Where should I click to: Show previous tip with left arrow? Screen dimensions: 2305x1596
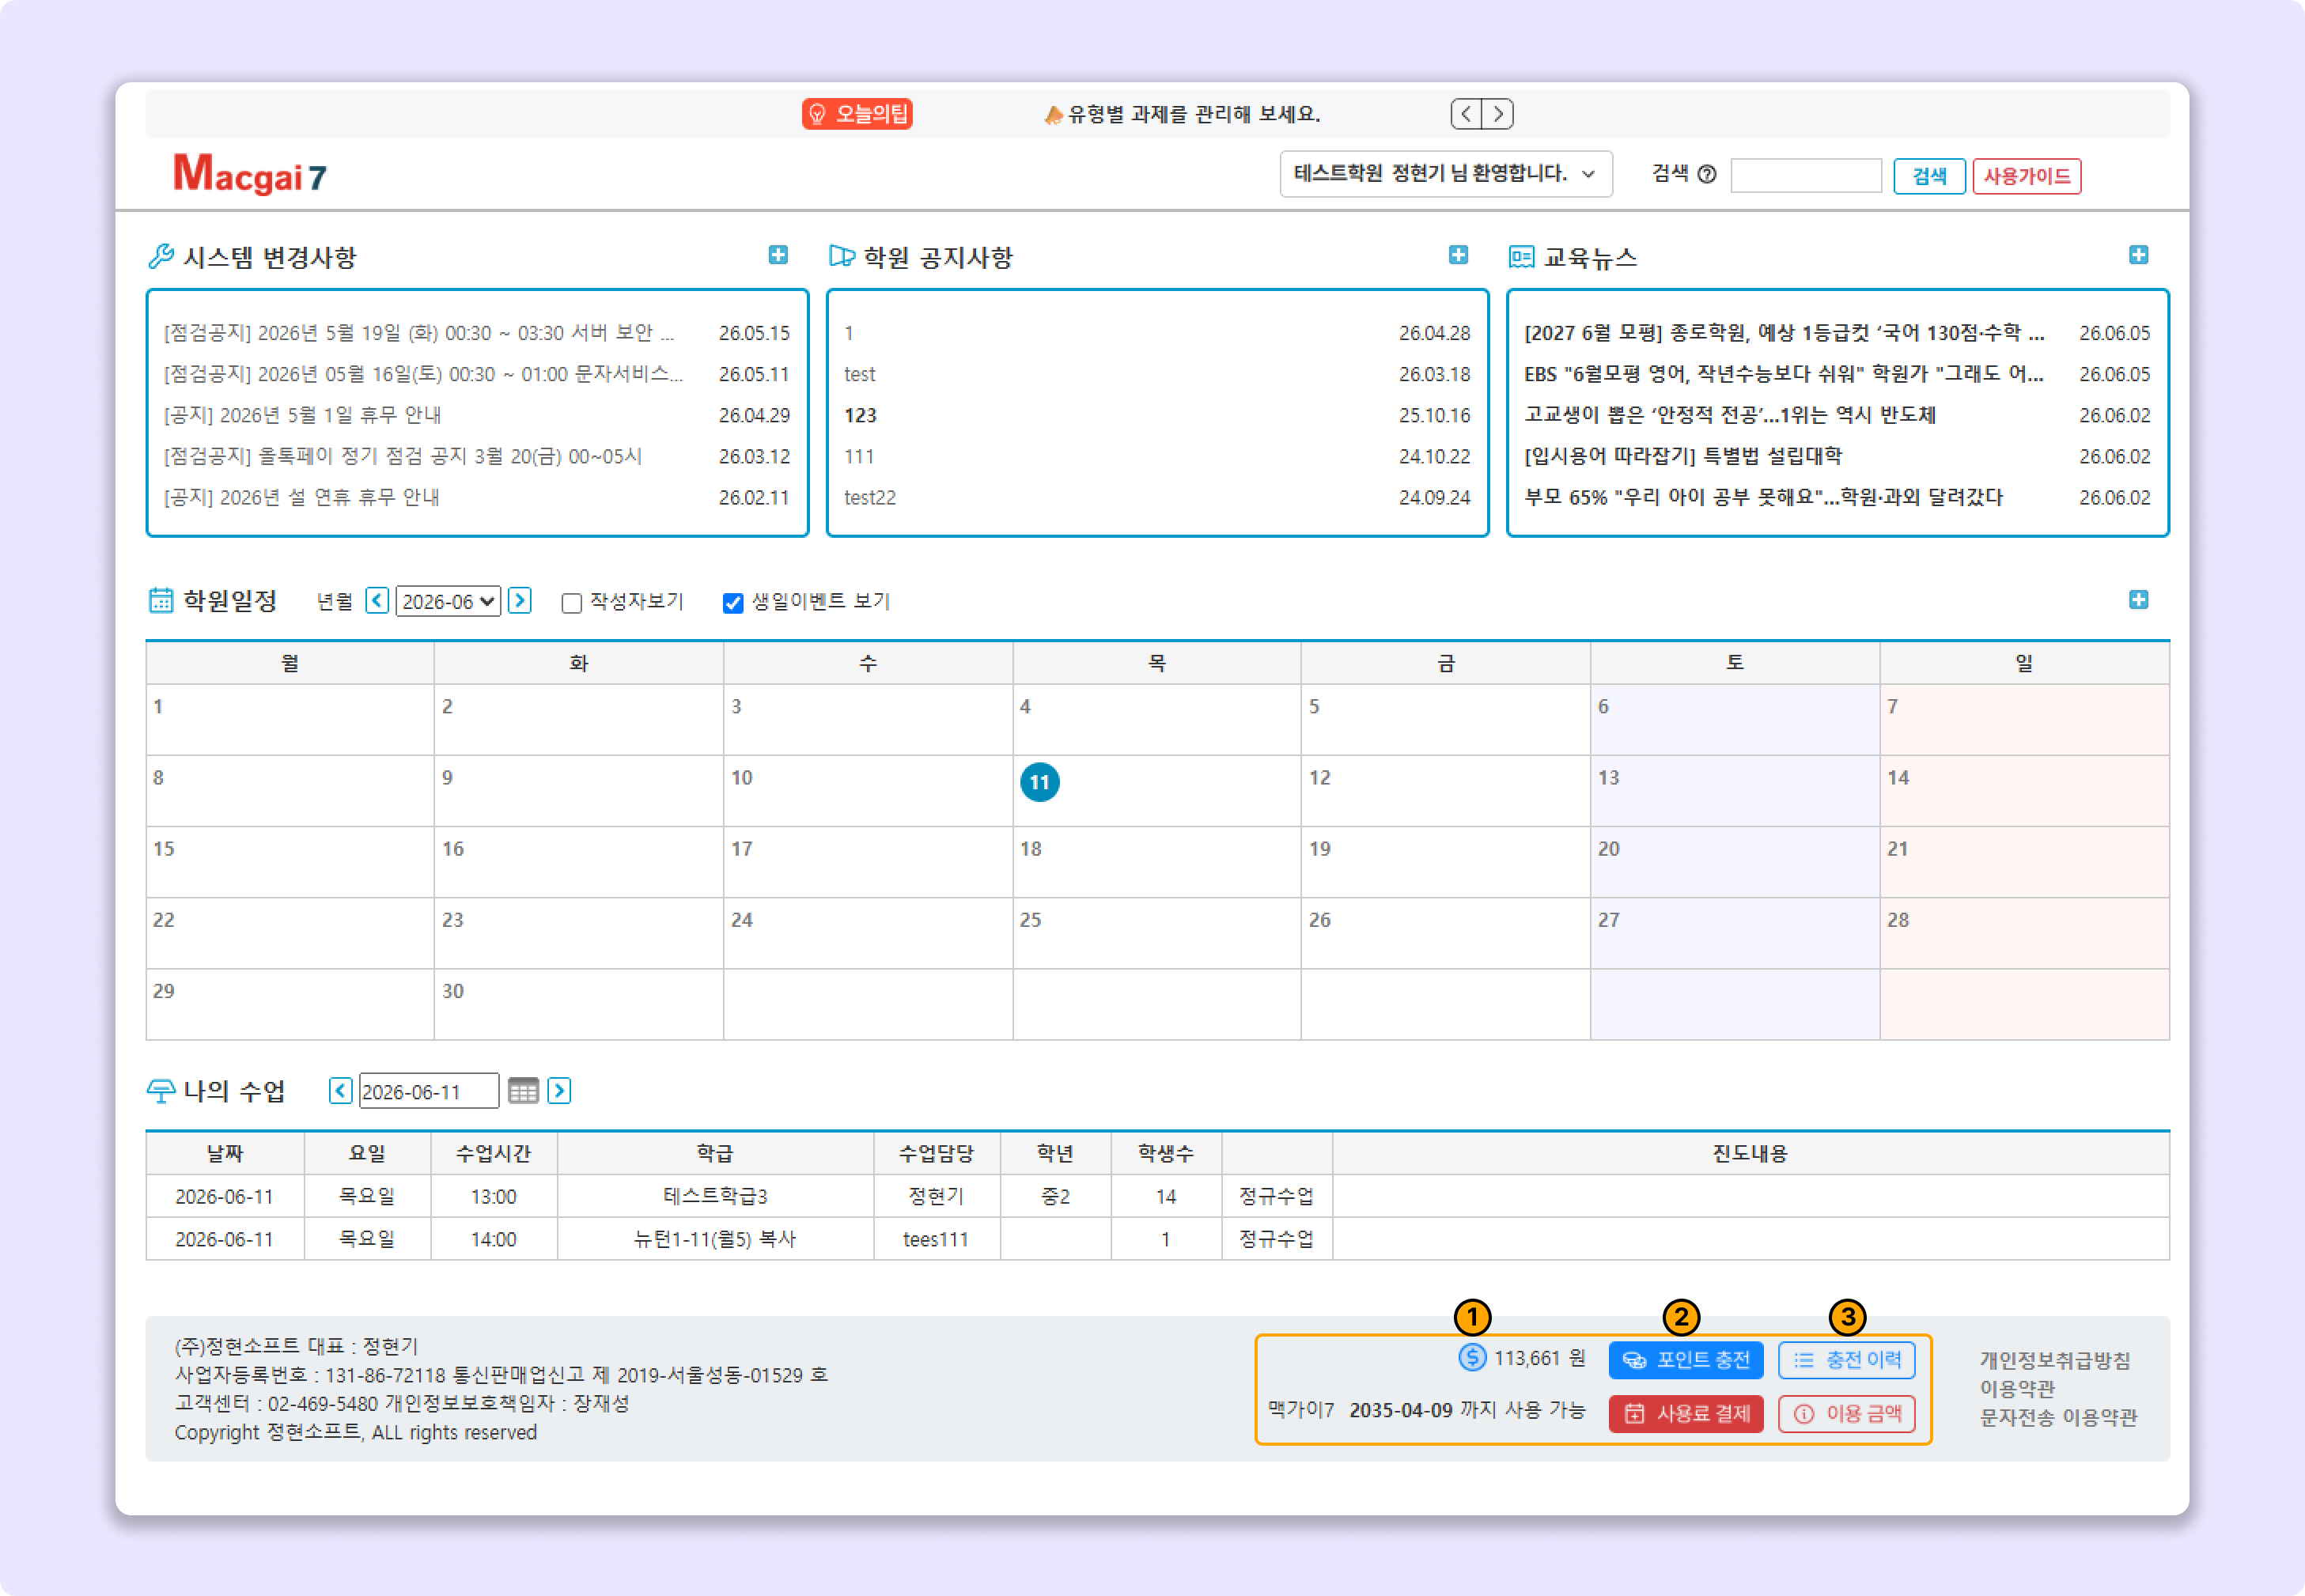[x=1466, y=114]
